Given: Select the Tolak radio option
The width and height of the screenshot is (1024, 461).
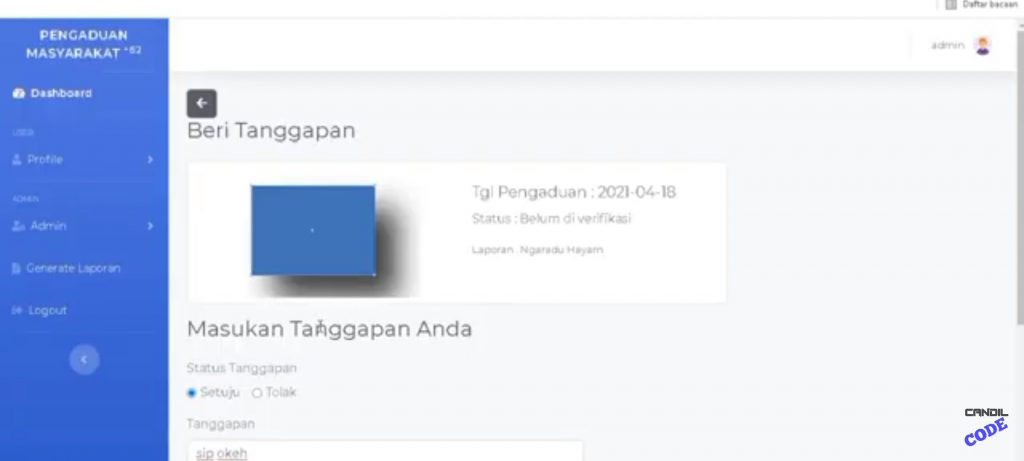Looking at the screenshot, I should coord(257,393).
